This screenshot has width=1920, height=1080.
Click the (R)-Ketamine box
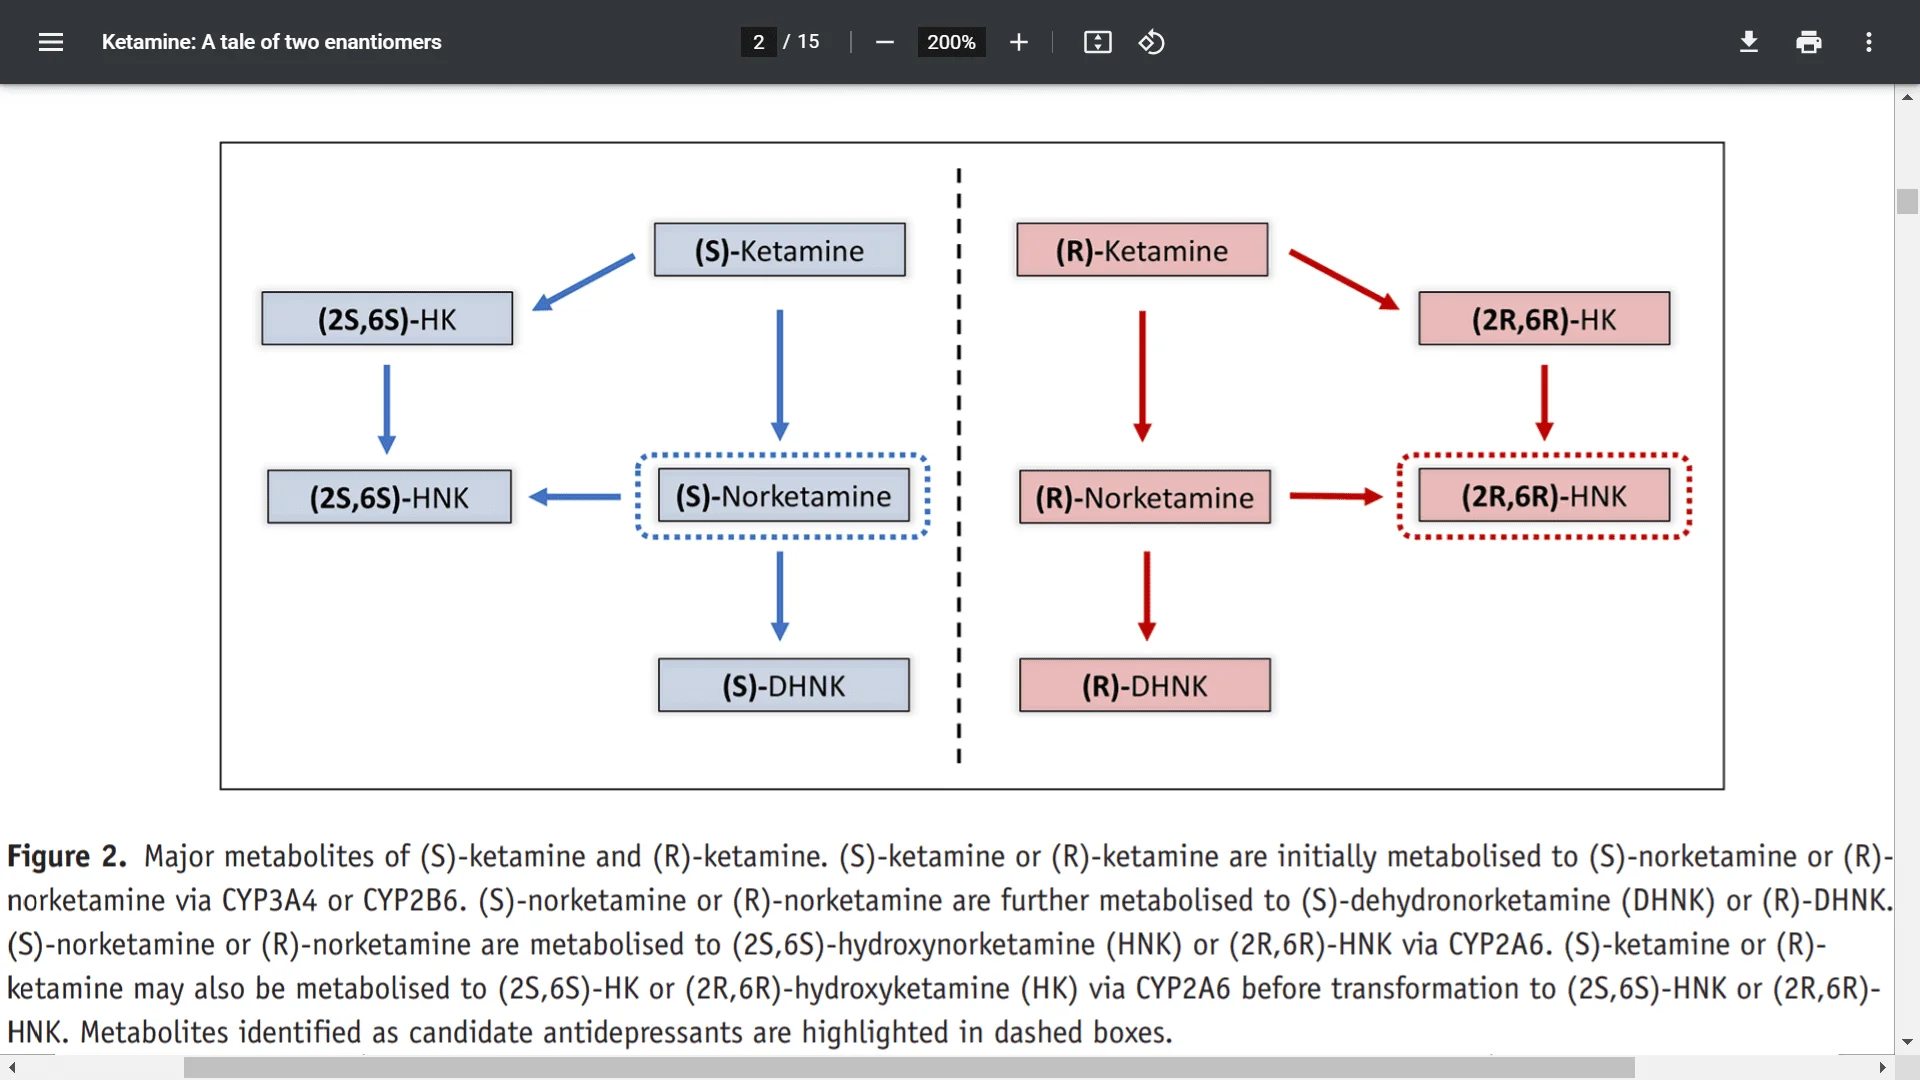tap(1142, 250)
